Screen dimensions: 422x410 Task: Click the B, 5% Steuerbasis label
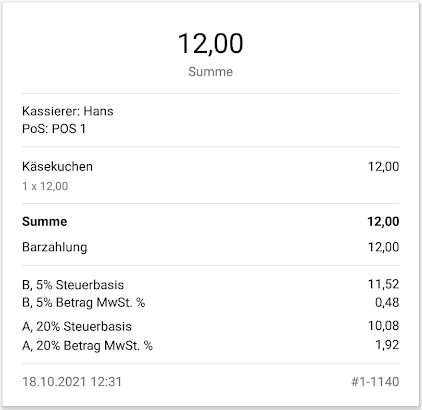[73, 285]
